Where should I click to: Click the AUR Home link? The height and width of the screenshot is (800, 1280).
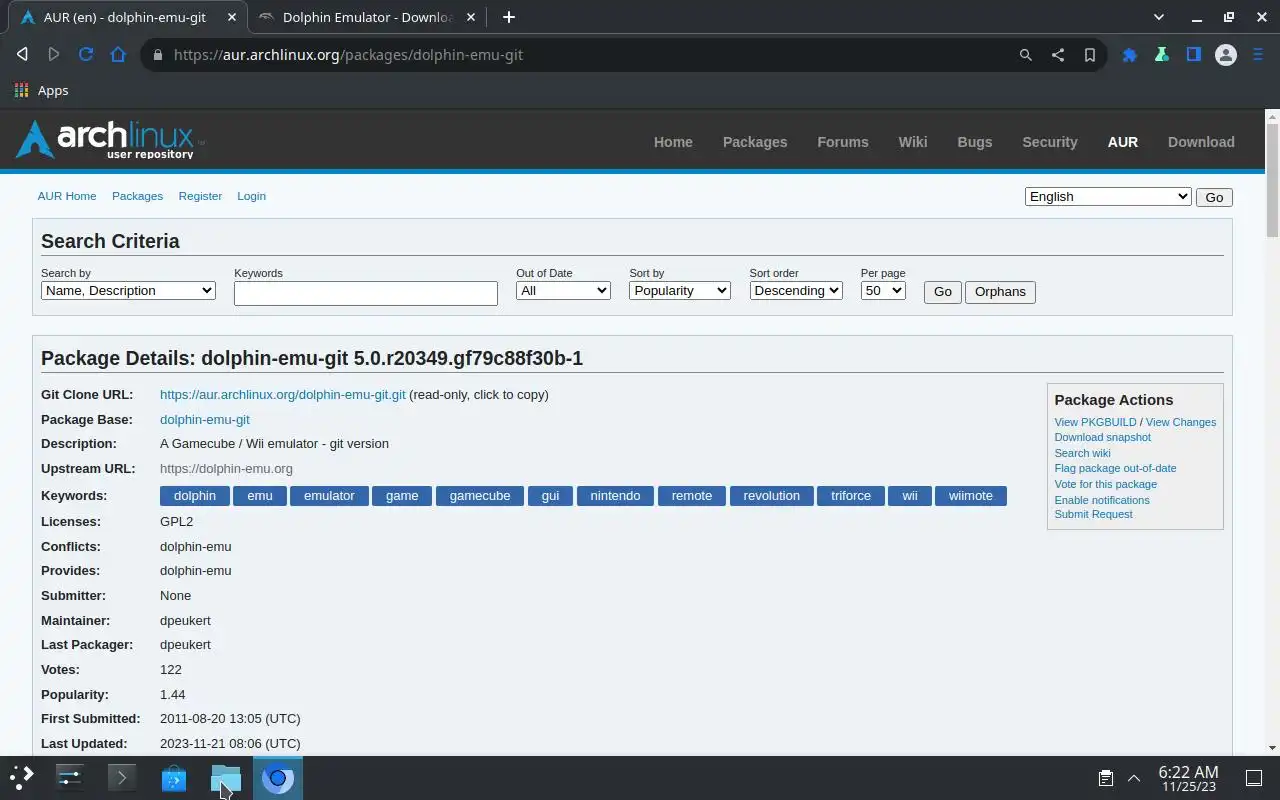coord(67,196)
